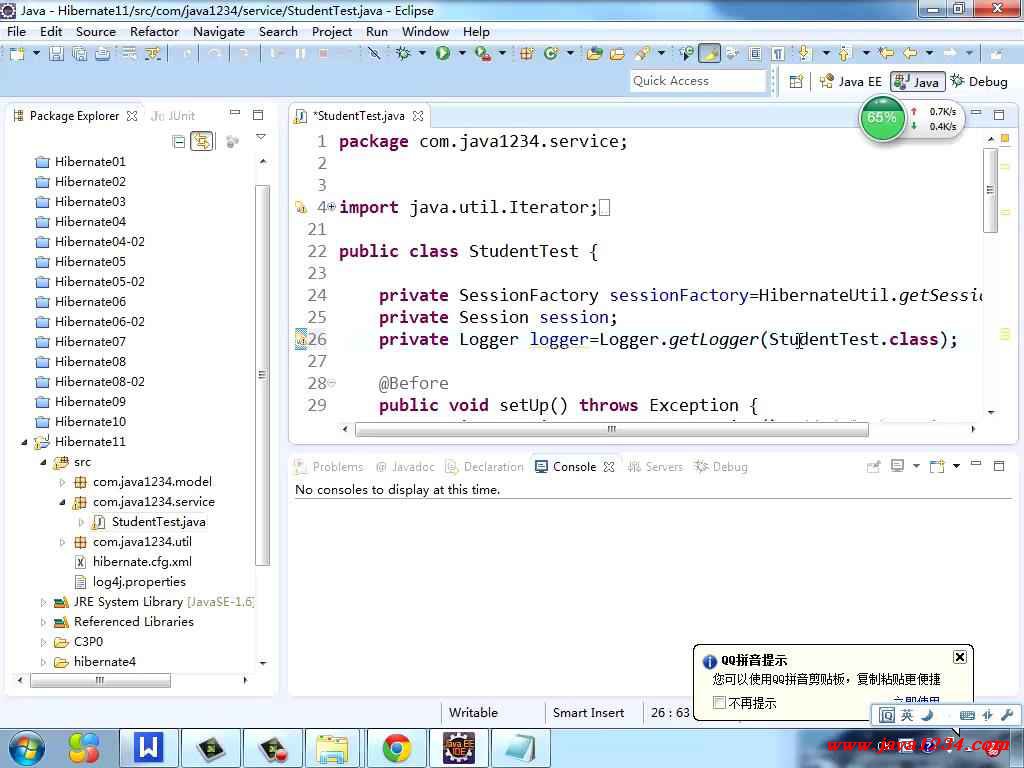1024x768 pixels.
Task: Open Package Explorer view menu triangle
Action: (261, 137)
